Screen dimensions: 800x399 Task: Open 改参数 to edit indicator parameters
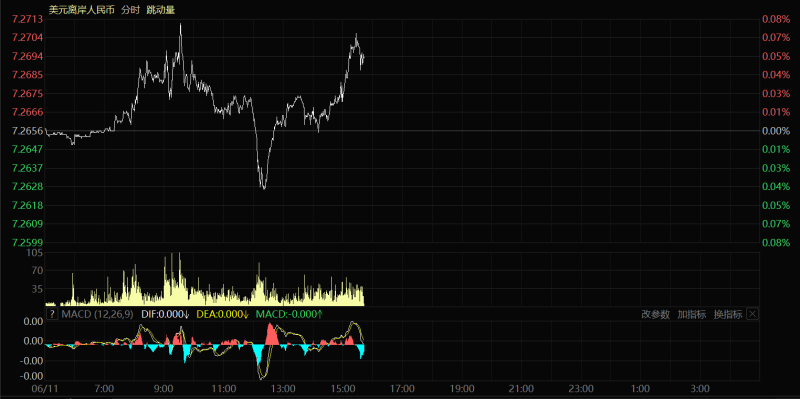[x=656, y=315]
